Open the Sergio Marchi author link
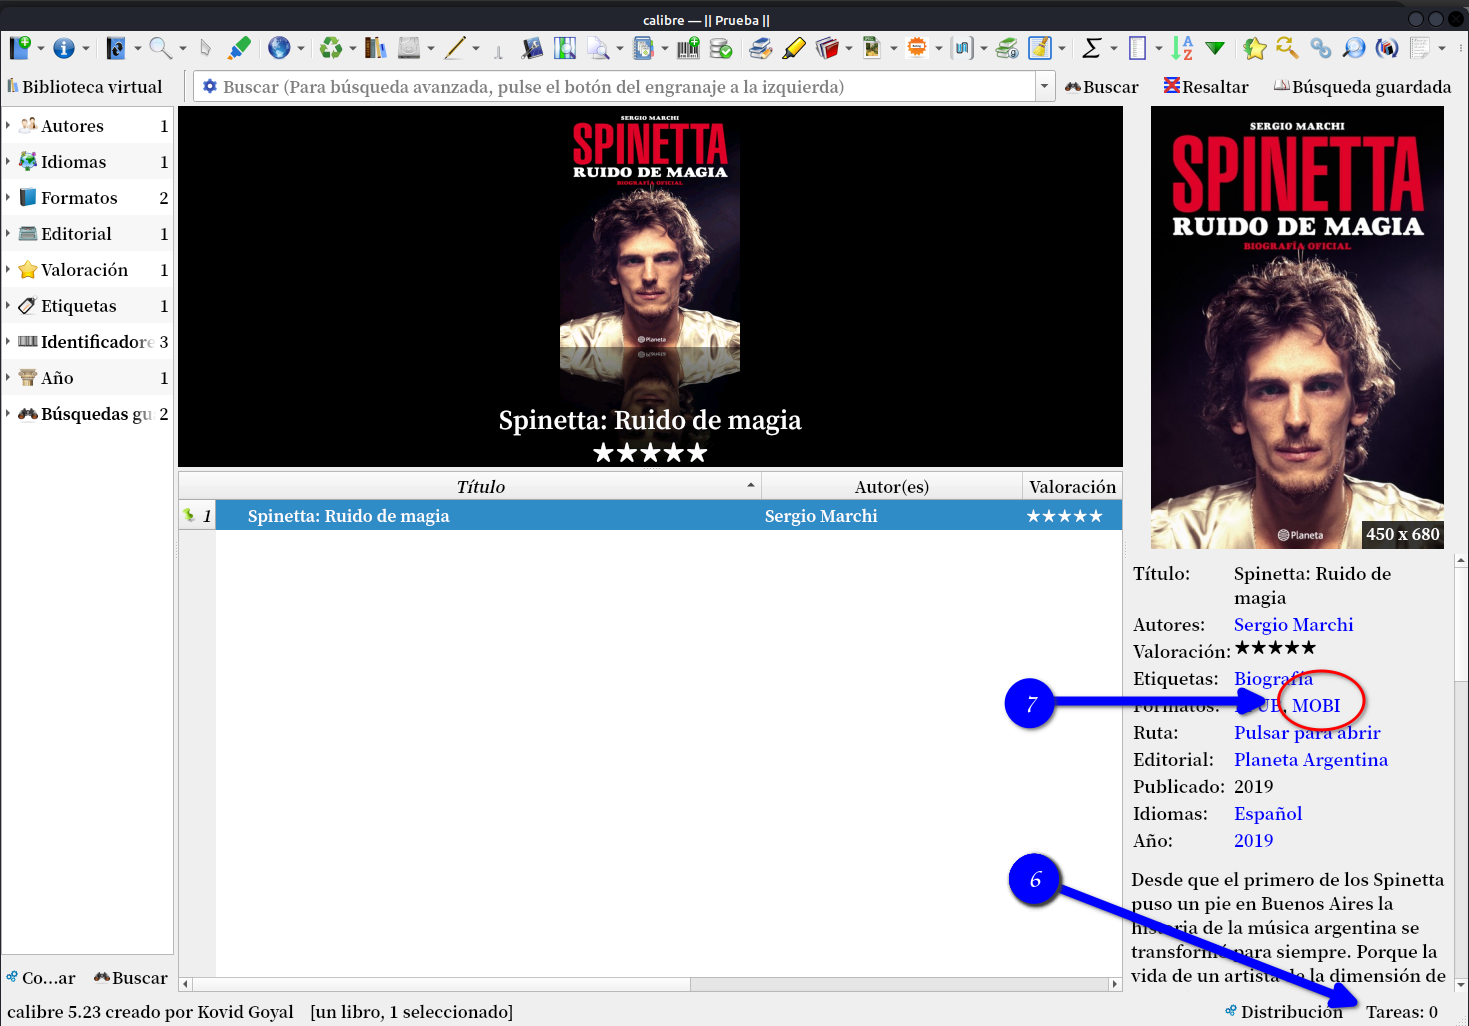Viewport: 1469px width, 1026px height. pyautogui.click(x=1293, y=625)
